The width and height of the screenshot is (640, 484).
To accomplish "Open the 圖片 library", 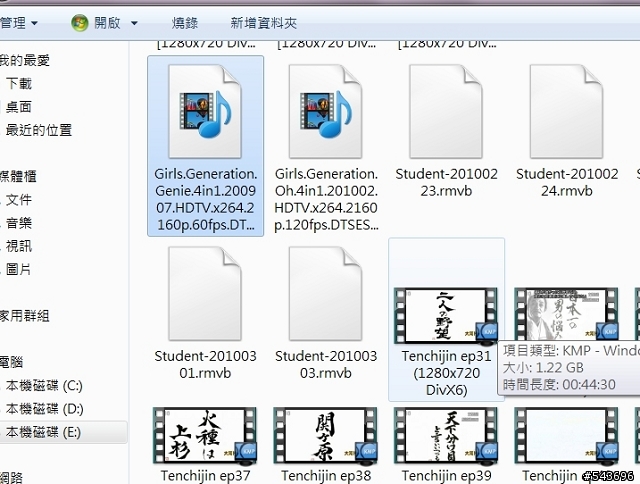I will click(x=19, y=269).
